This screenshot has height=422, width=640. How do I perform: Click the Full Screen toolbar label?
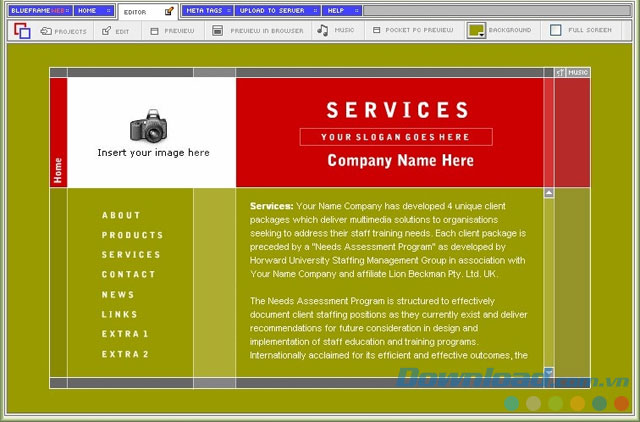click(x=590, y=30)
